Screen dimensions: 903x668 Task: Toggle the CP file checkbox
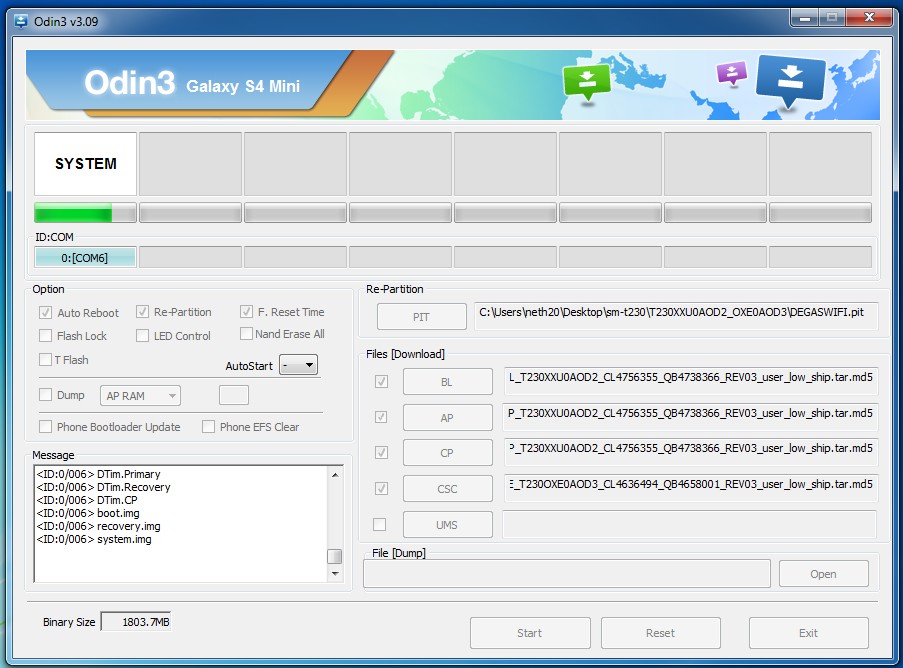point(381,453)
